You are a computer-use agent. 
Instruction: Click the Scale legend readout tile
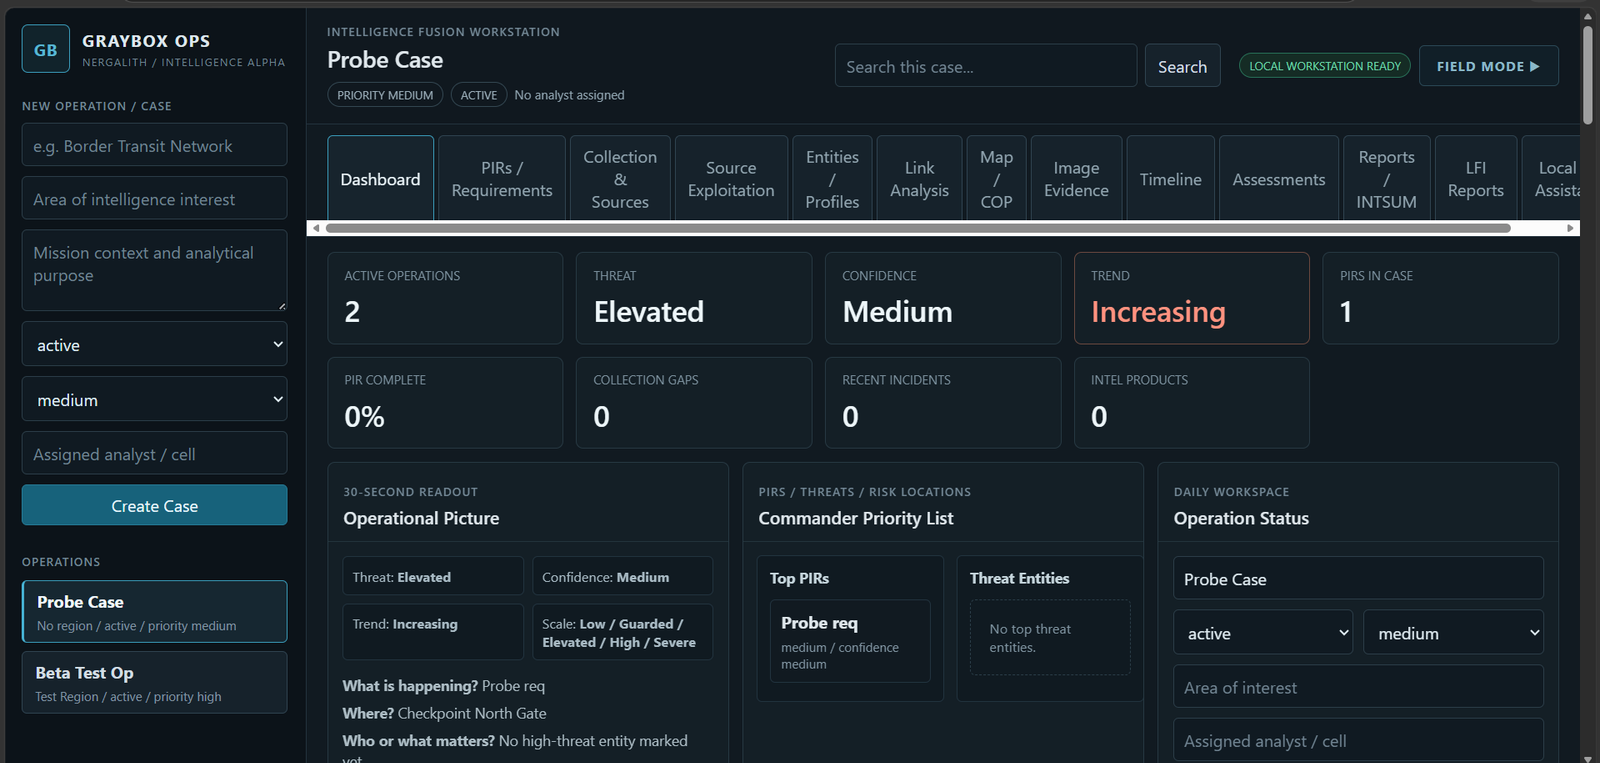622,631
